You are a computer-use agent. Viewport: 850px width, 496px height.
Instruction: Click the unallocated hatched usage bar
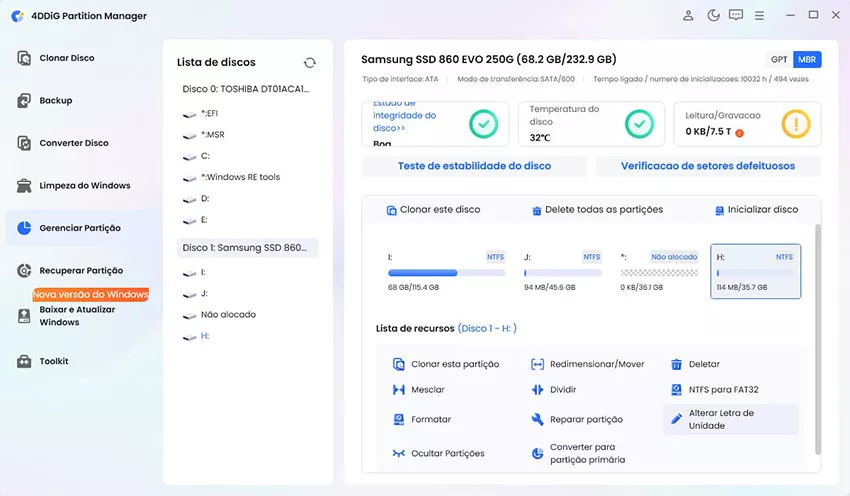pyautogui.click(x=659, y=273)
